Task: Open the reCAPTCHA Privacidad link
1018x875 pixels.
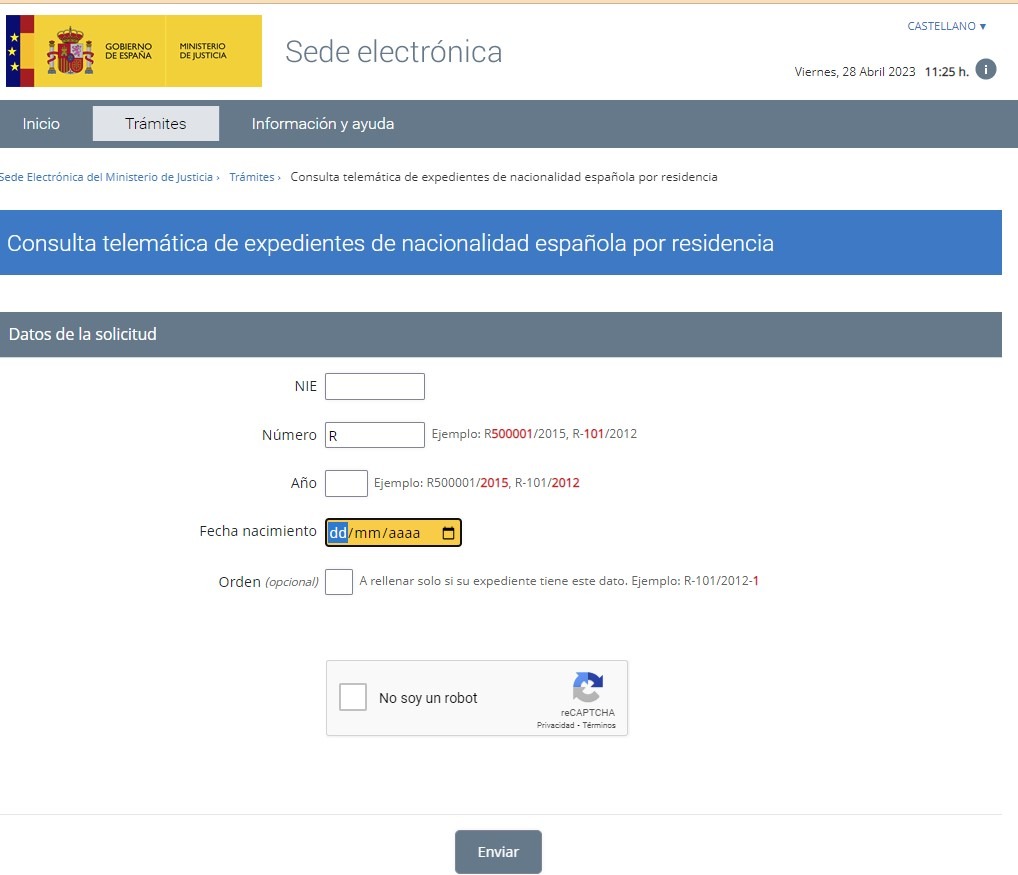Action: pos(555,725)
